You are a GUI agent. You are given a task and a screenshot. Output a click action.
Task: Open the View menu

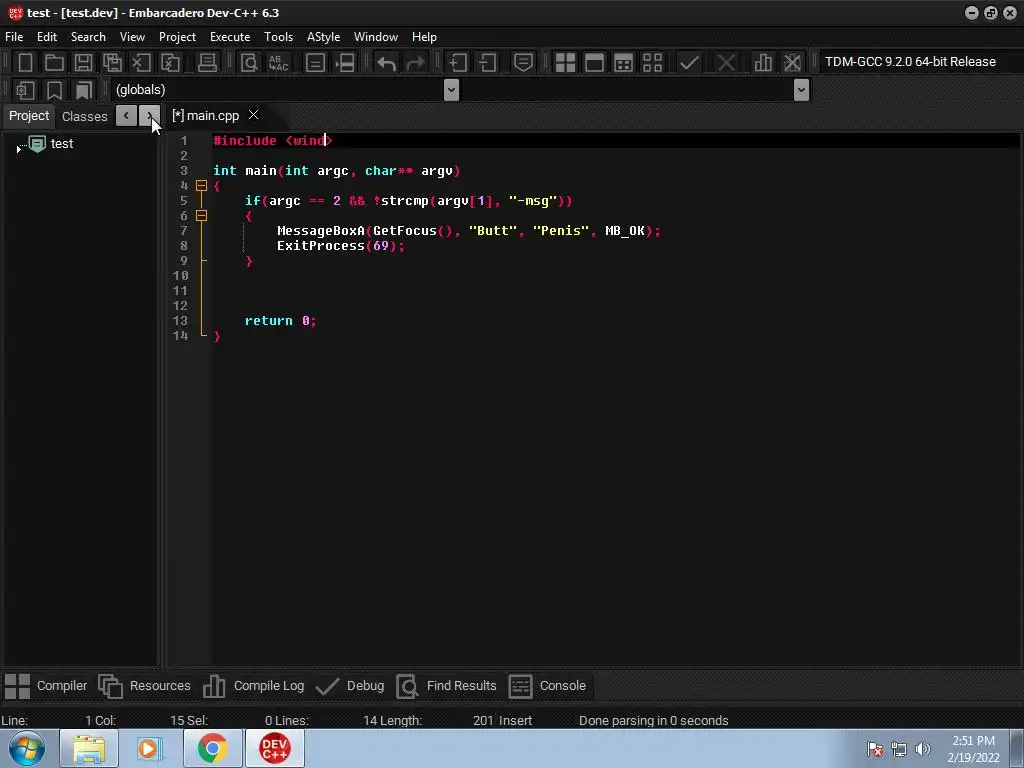132,37
